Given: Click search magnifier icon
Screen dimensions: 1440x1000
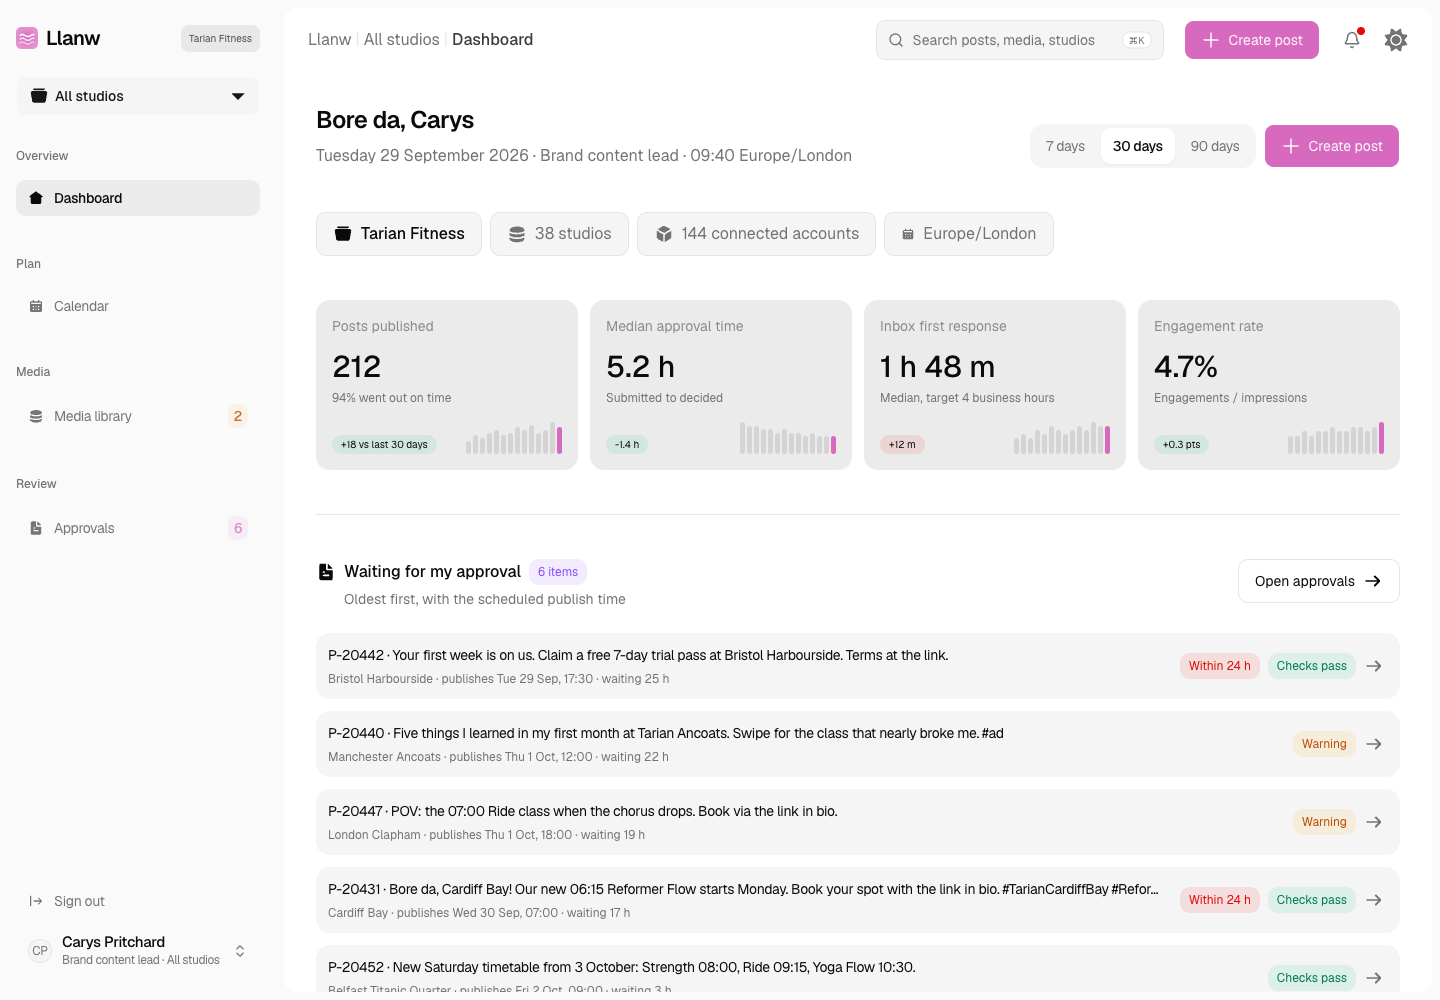Looking at the screenshot, I should [x=896, y=40].
